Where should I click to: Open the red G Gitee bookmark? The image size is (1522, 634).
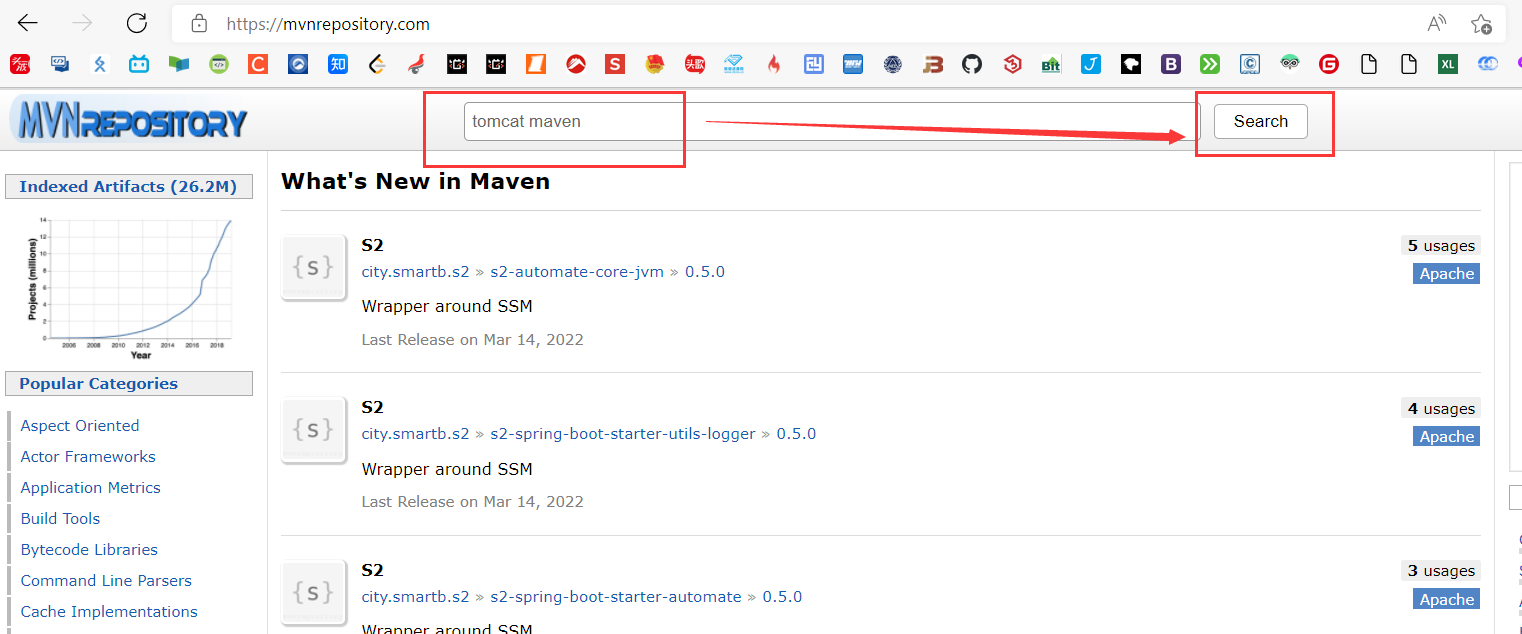[x=1329, y=64]
